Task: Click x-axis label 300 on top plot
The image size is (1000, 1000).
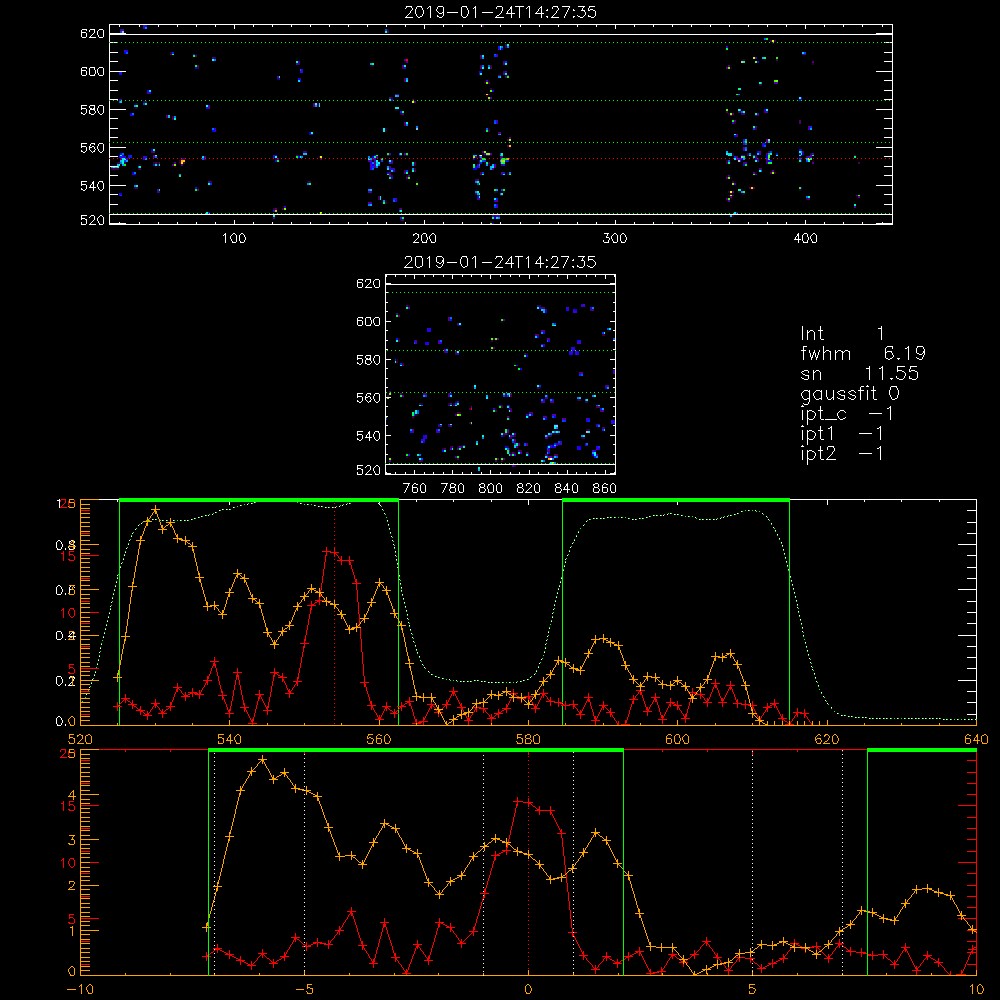Action: click(x=615, y=239)
